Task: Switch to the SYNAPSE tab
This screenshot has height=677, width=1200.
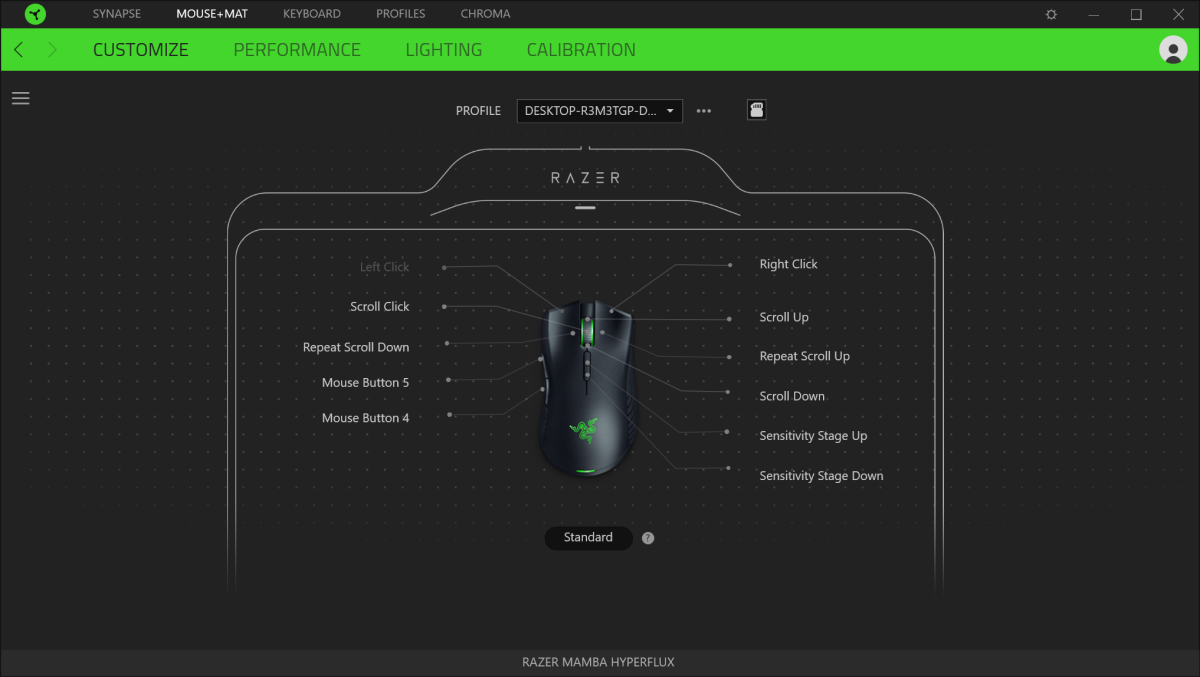Action: coord(117,14)
